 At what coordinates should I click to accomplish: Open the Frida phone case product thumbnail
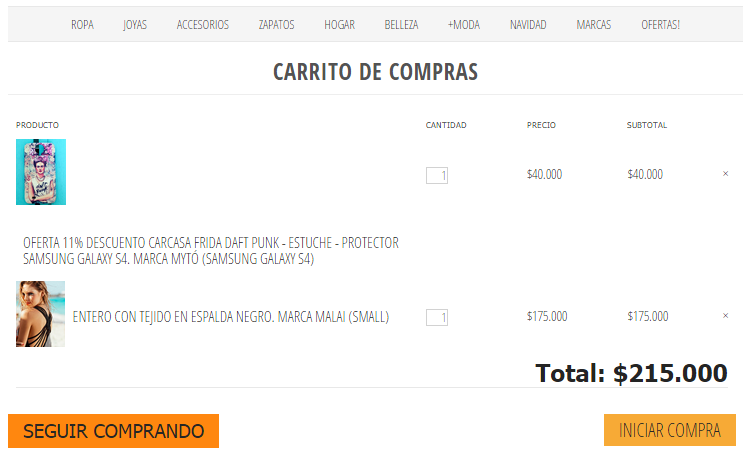pyautogui.click(x=41, y=172)
